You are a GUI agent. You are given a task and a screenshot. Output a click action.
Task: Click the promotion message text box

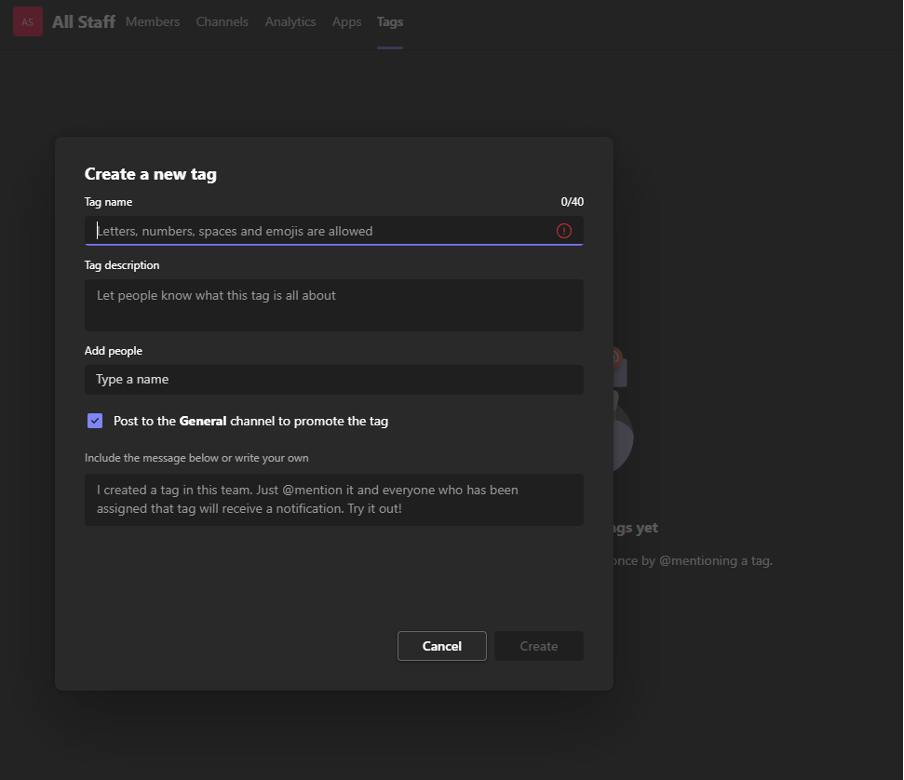tap(333, 499)
